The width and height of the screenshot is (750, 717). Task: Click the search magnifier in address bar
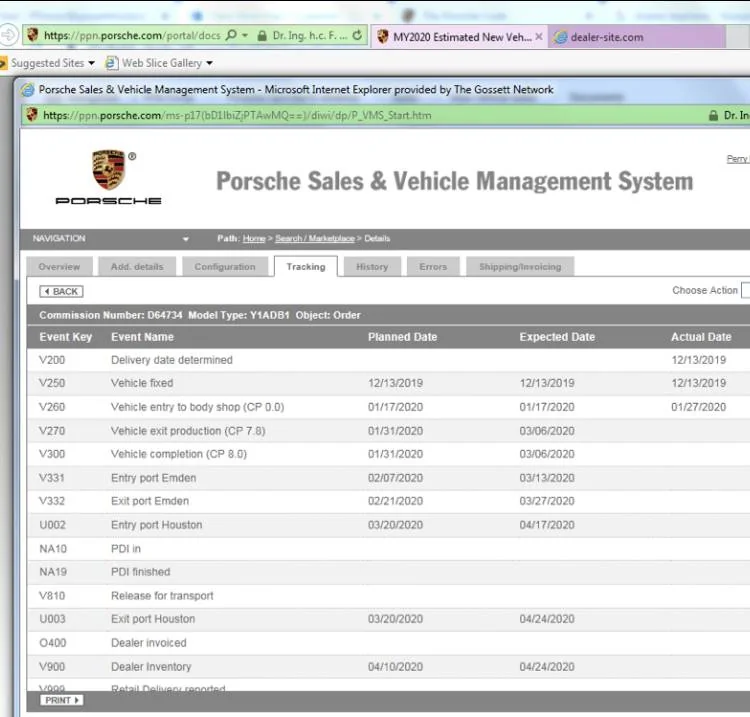pos(231,35)
